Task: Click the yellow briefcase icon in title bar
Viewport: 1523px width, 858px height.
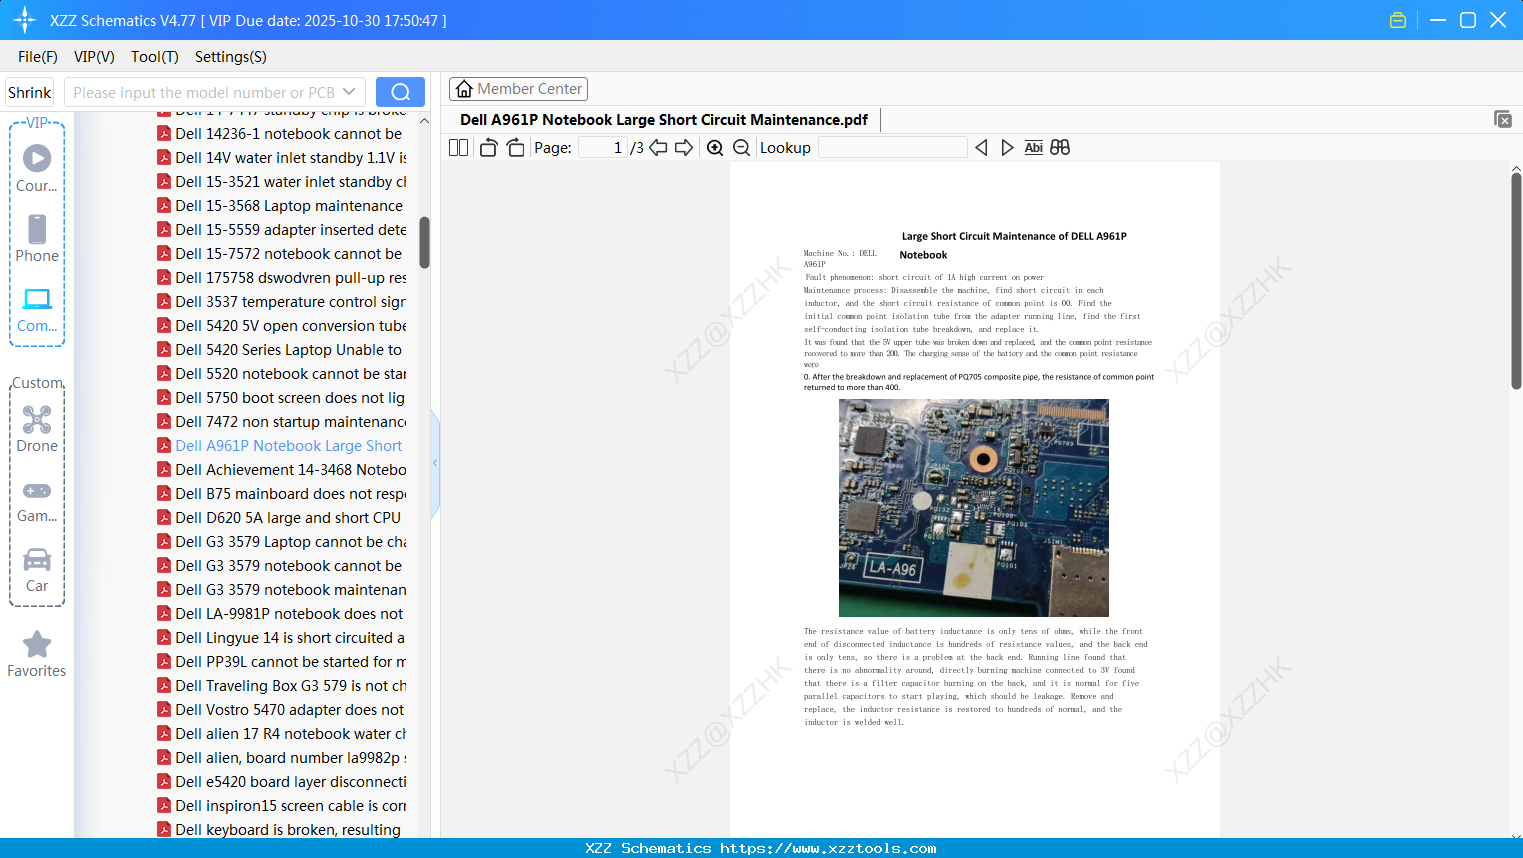Action: pyautogui.click(x=1398, y=20)
